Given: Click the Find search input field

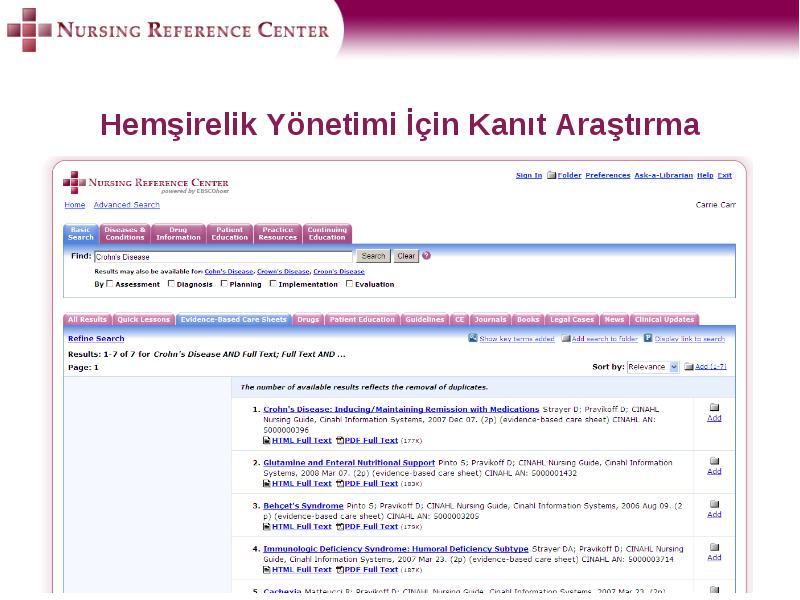Looking at the screenshot, I should 223,257.
